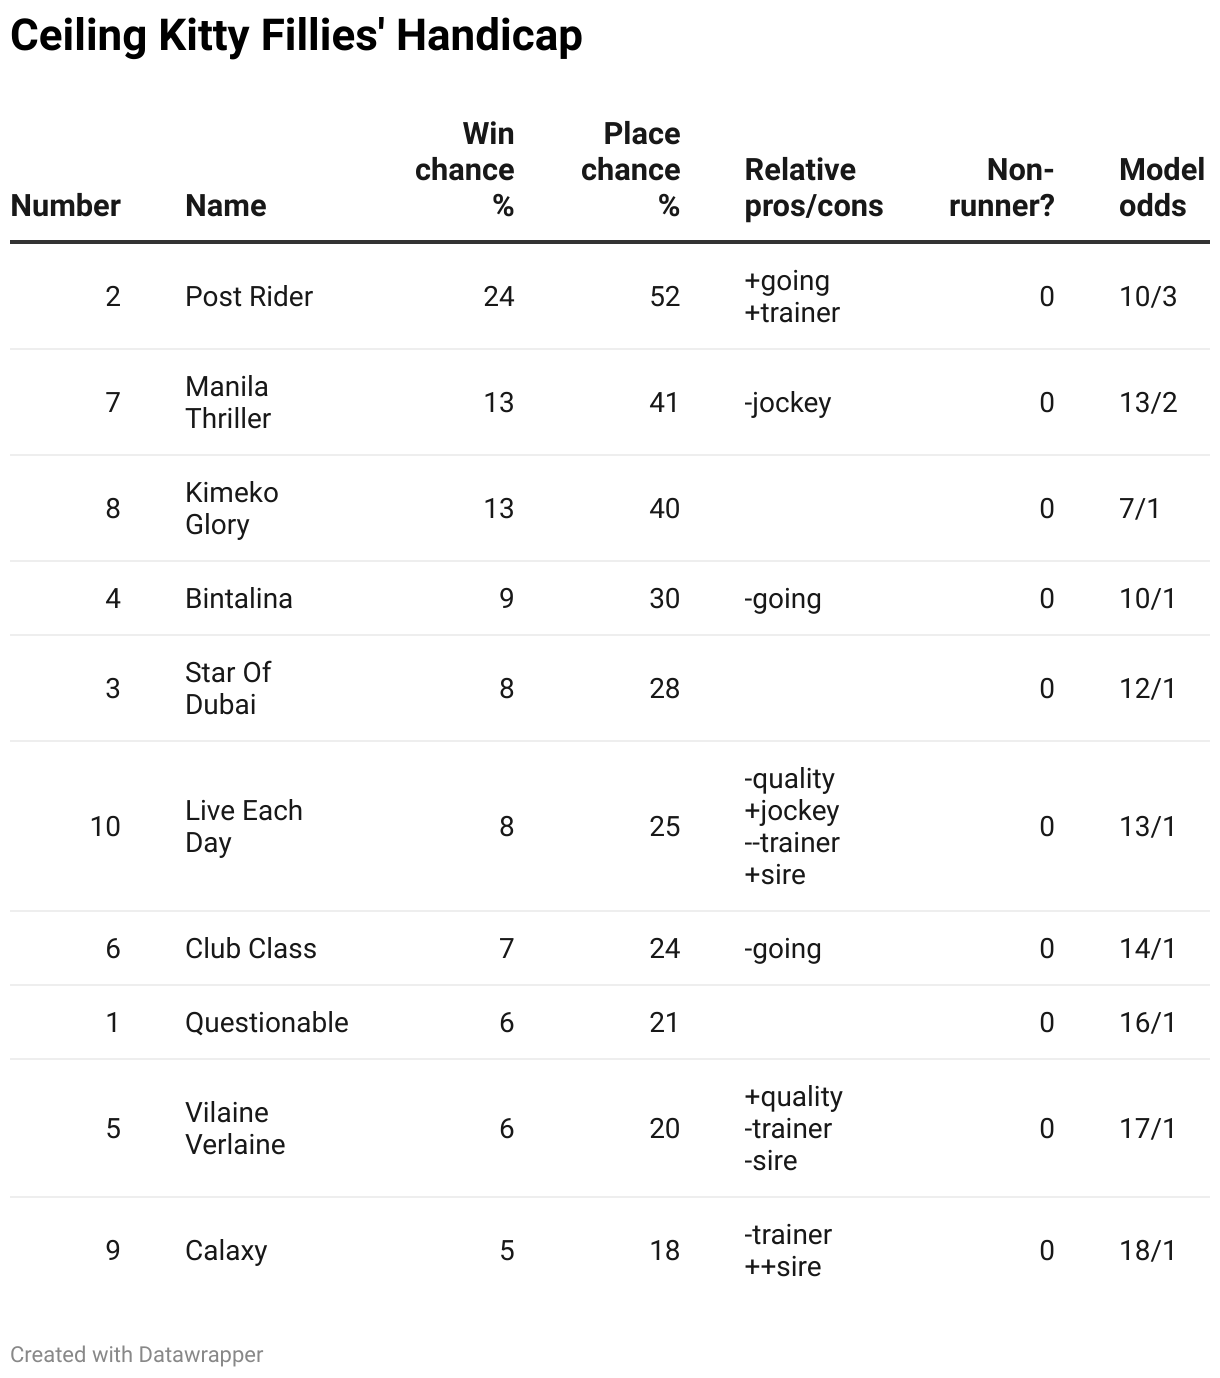Click the Star Of Dubai name

(x=228, y=688)
